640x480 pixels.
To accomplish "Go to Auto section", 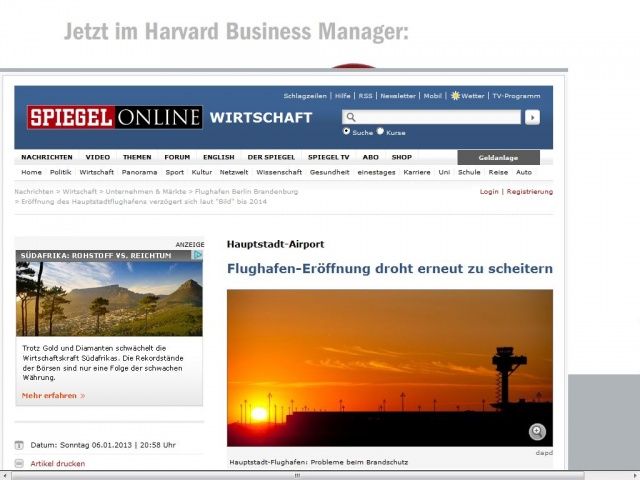I will pos(524,172).
